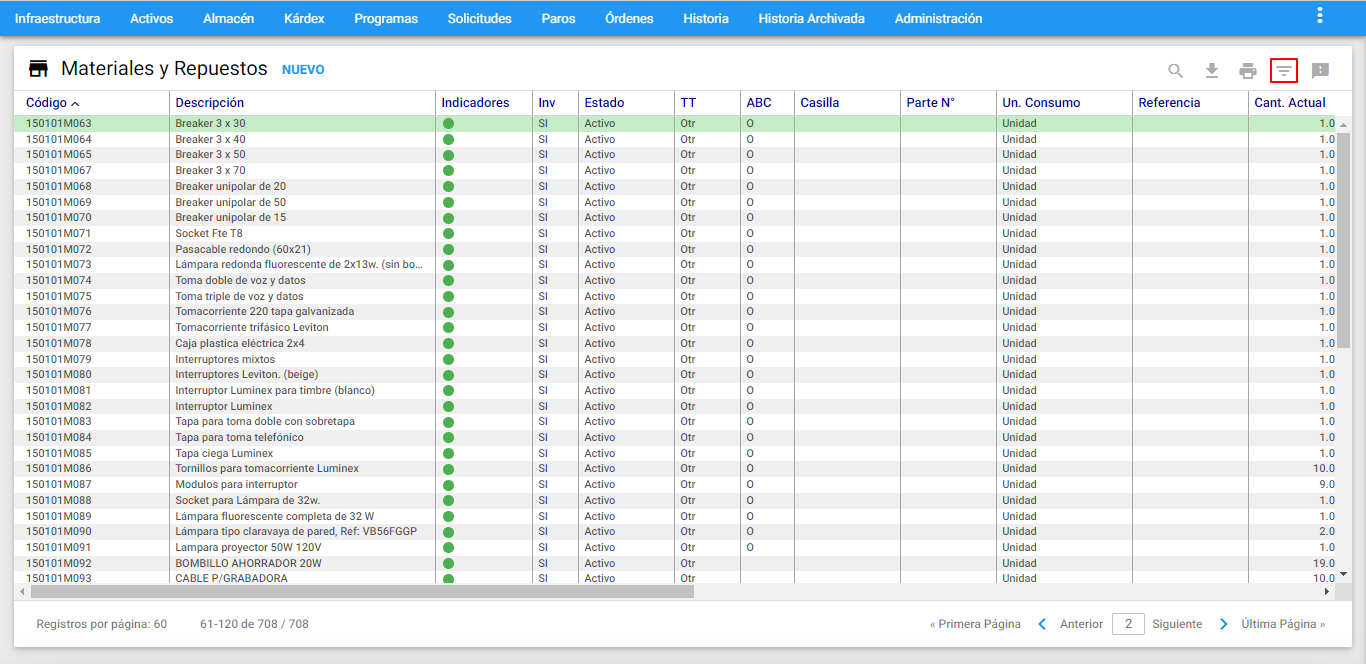
Task: Select Toma doble de voz y datos
Action: click(x=241, y=281)
